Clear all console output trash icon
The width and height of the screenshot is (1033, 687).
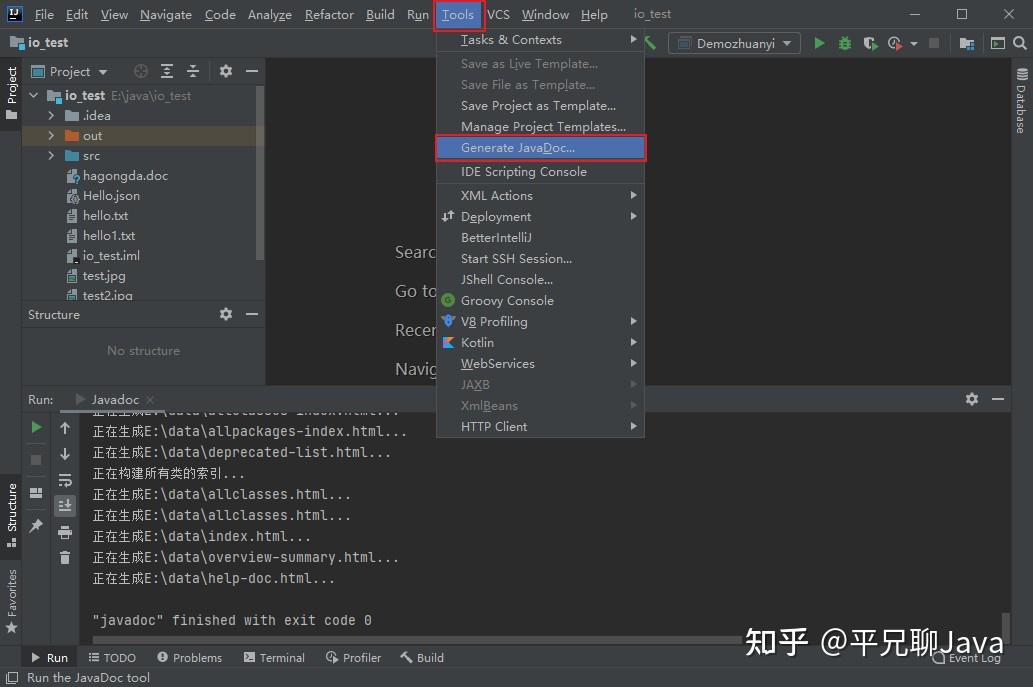pos(65,558)
